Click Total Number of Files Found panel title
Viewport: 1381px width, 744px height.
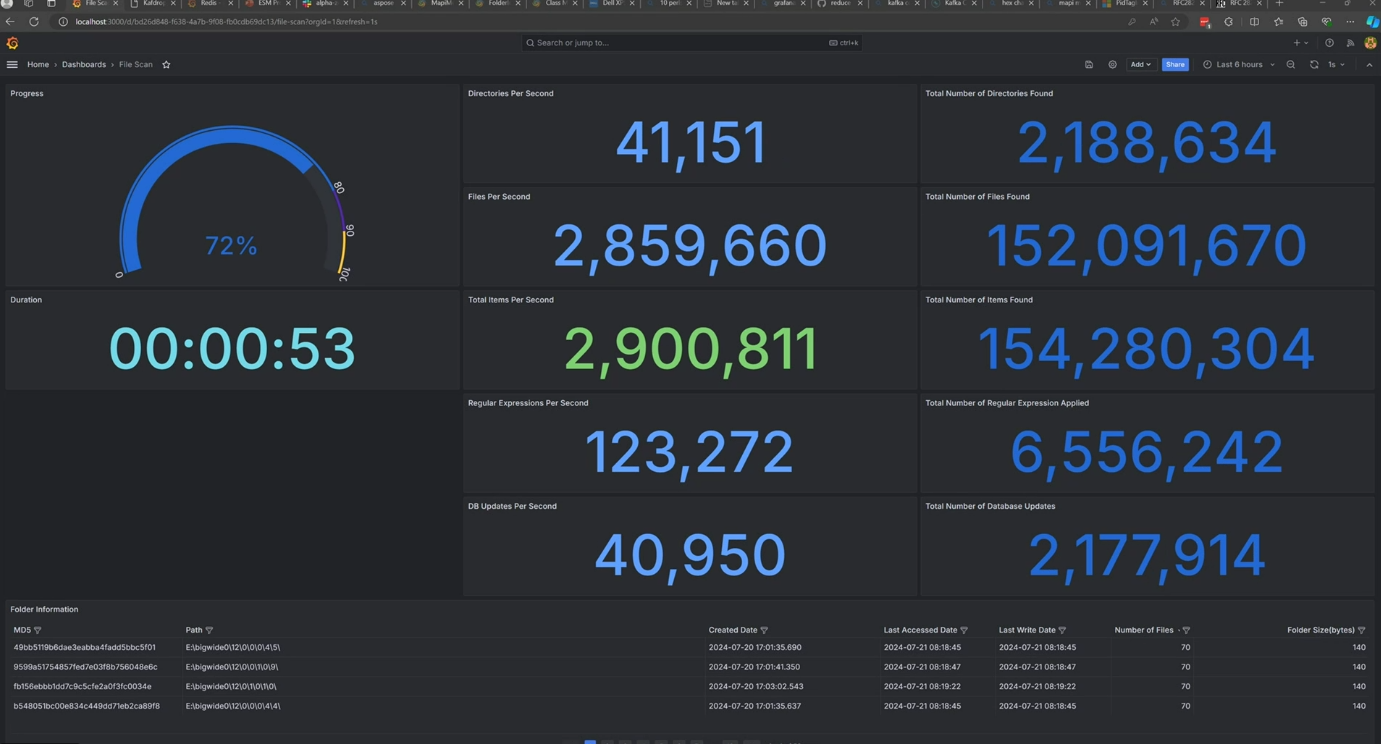click(x=977, y=197)
